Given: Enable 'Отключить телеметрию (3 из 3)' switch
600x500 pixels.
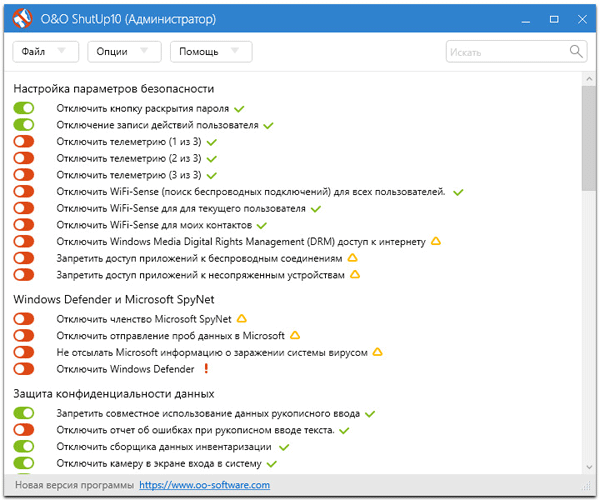Looking at the screenshot, I should pyautogui.click(x=24, y=175).
